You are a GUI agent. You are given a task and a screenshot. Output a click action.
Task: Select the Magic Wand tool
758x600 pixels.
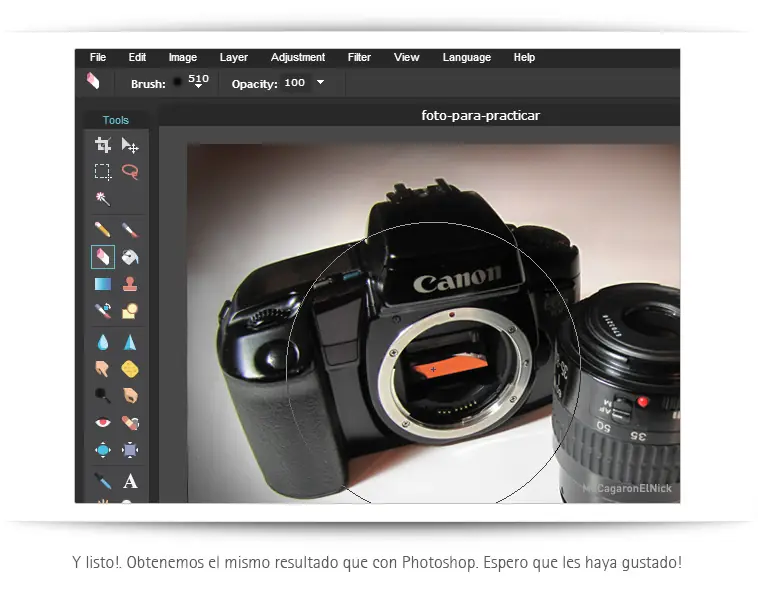pyautogui.click(x=102, y=199)
